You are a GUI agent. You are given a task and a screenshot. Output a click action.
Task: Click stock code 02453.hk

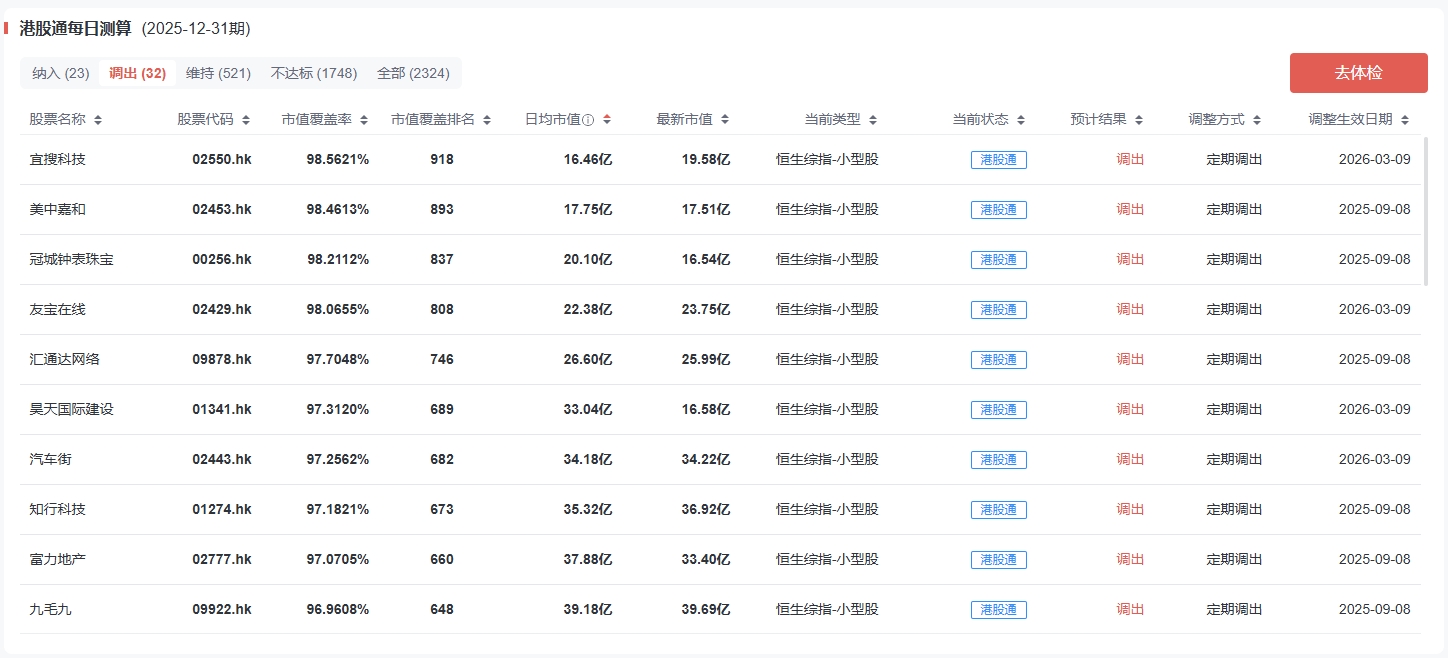coord(222,209)
